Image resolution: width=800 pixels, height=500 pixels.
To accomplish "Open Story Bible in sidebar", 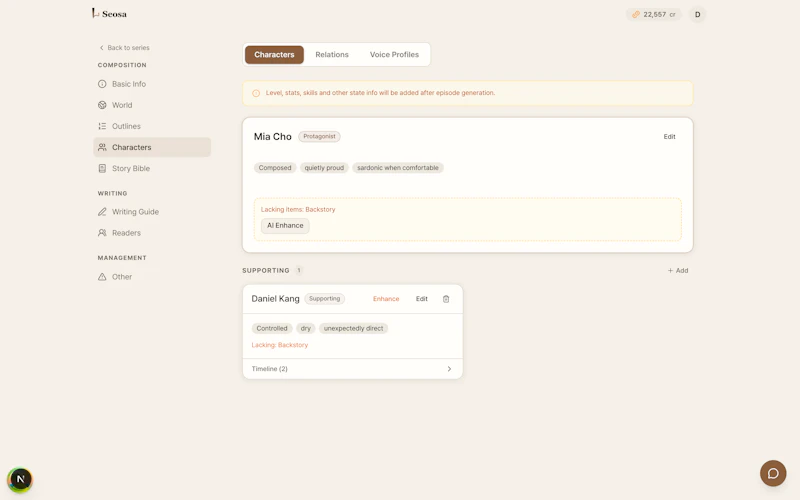I will (152, 168).
